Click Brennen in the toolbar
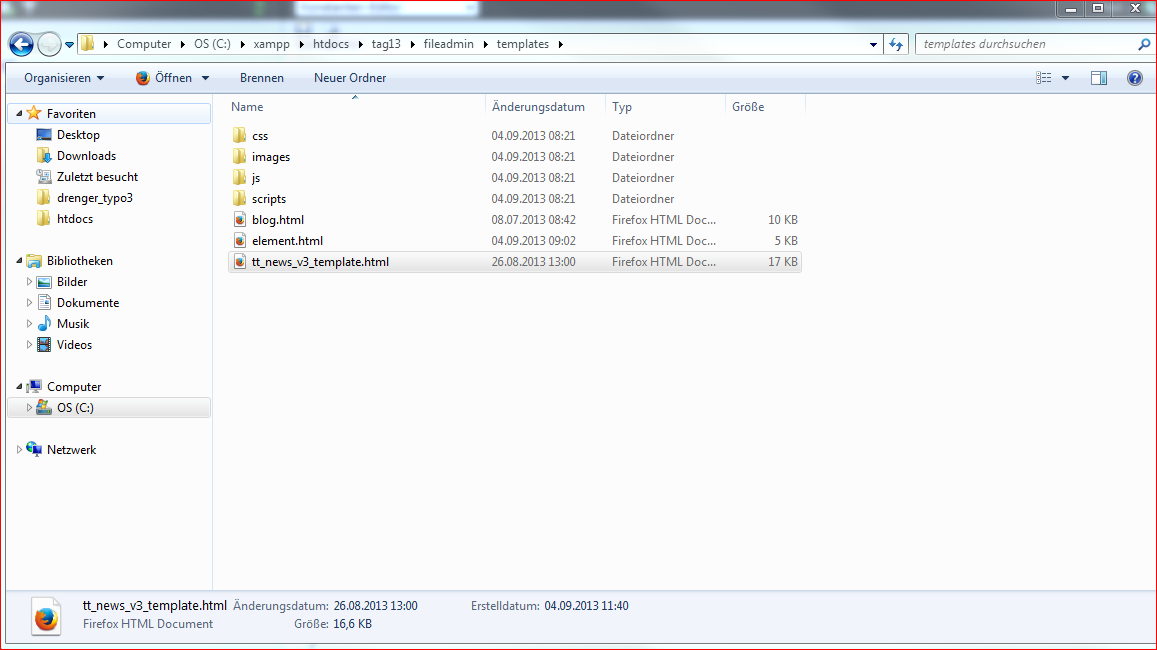This screenshot has height=650, width=1157. [x=262, y=78]
